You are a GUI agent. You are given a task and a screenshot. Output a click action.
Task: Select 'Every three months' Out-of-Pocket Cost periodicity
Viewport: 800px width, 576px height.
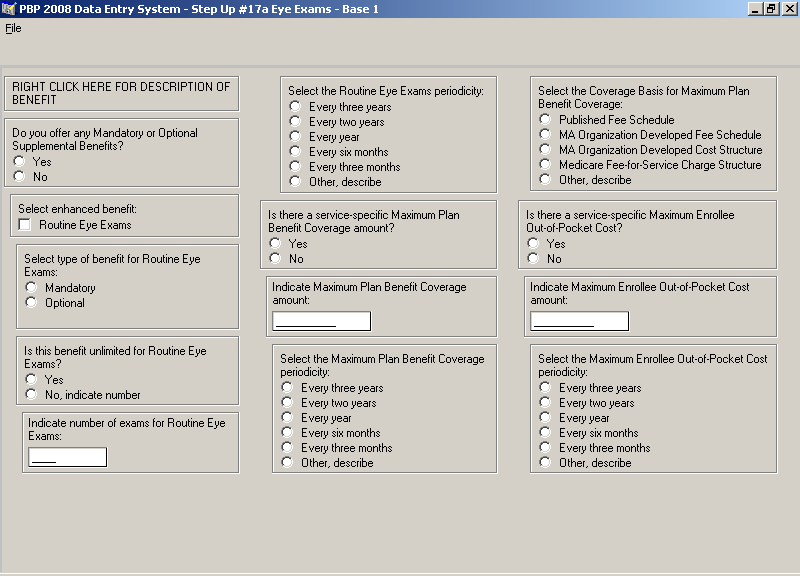[x=545, y=448]
